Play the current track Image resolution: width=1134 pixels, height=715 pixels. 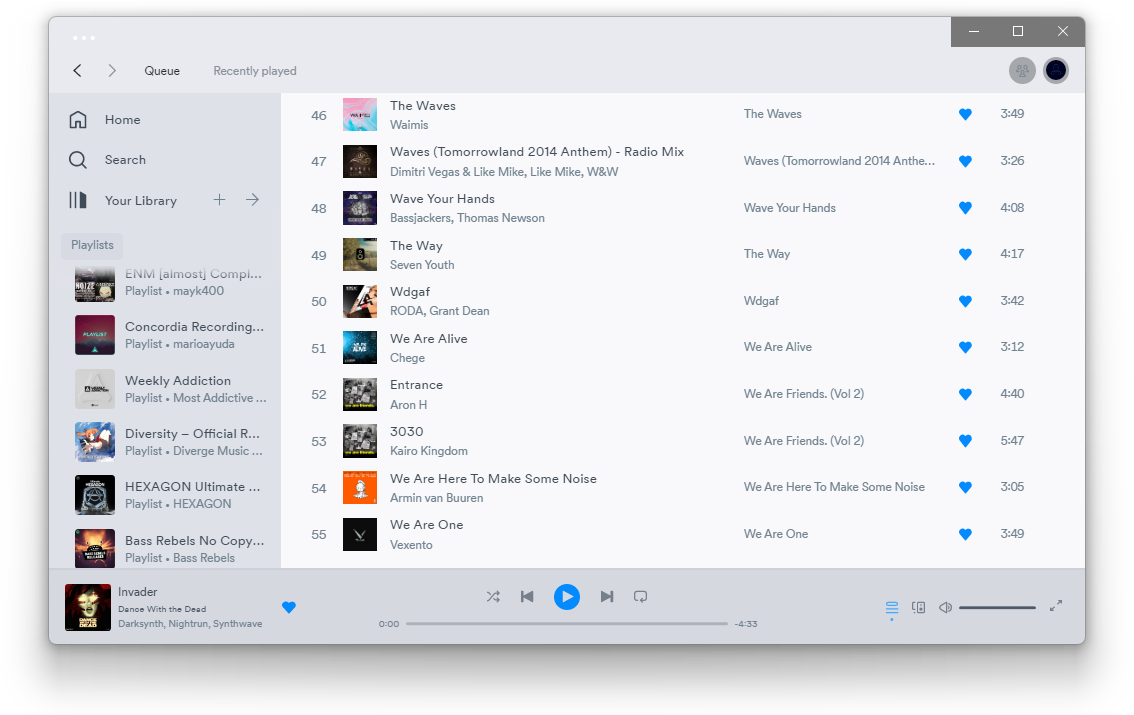(x=567, y=596)
